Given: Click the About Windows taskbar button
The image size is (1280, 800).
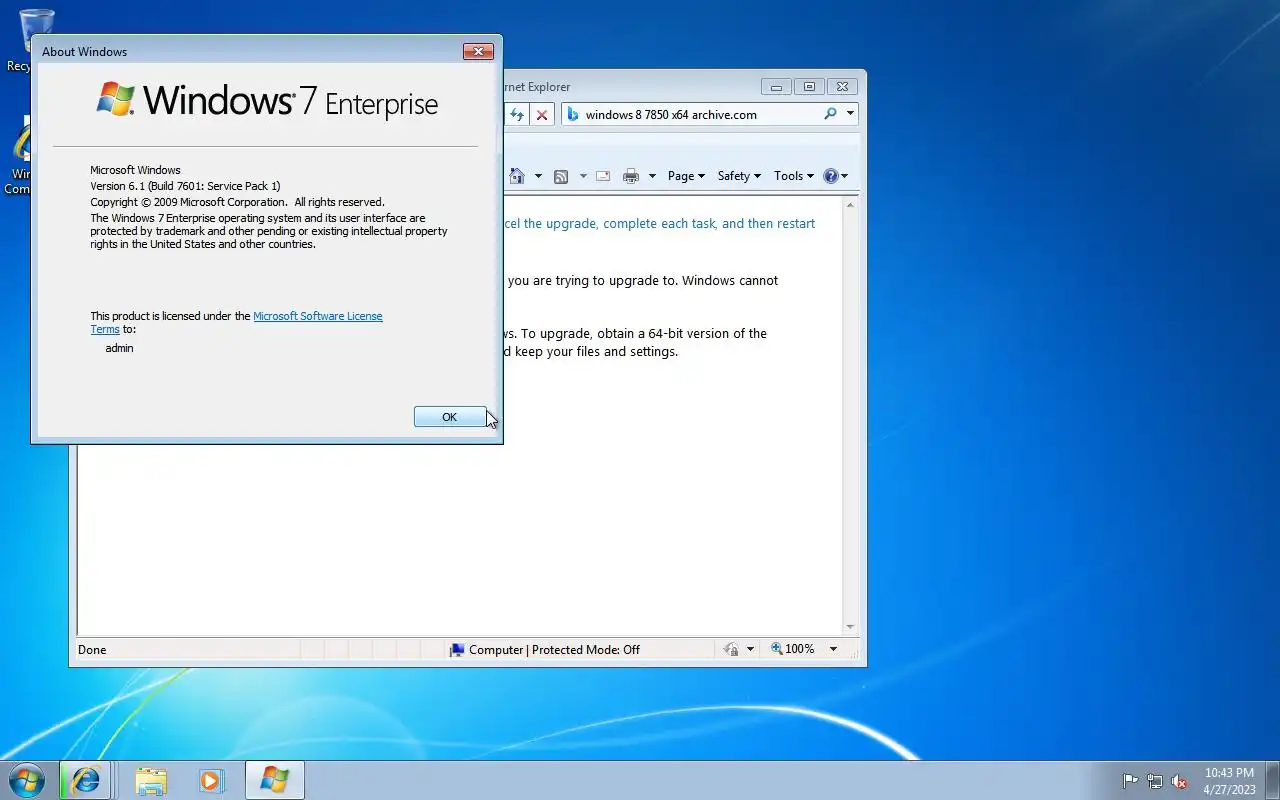Looking at the screenshot, I should [x=274, y=780].
